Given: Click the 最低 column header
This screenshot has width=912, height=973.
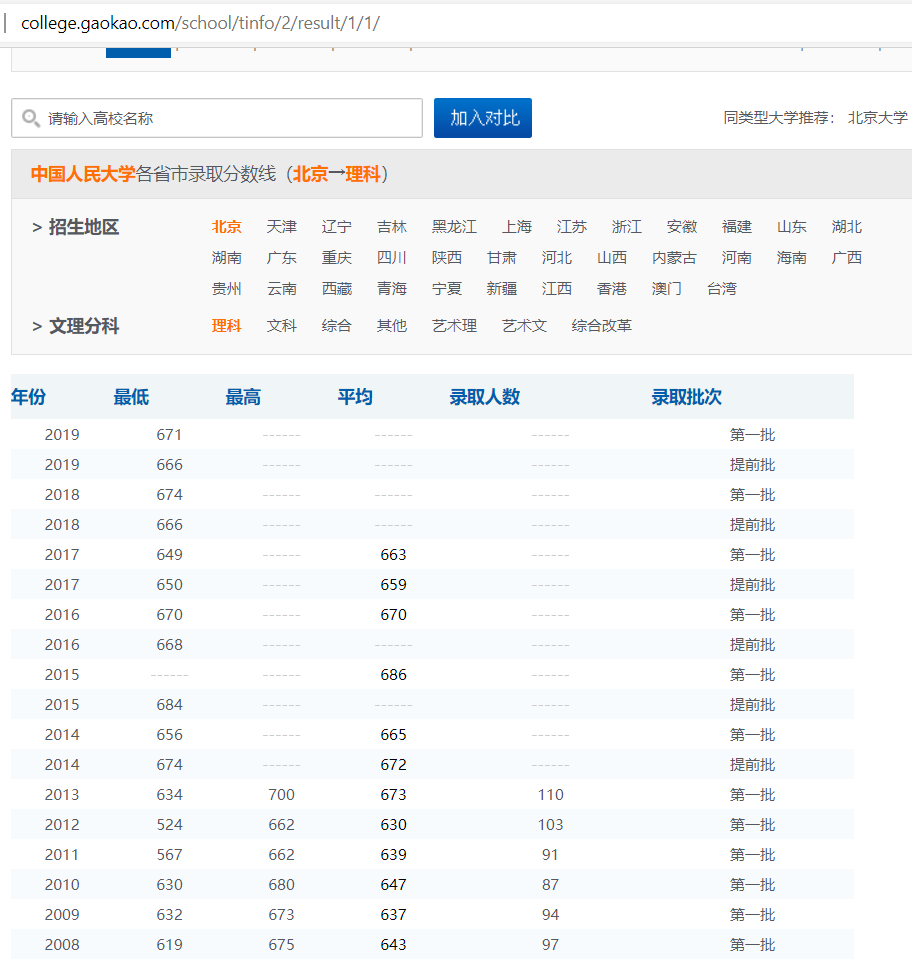Looking at the screenshot, I should pos(132,397).
